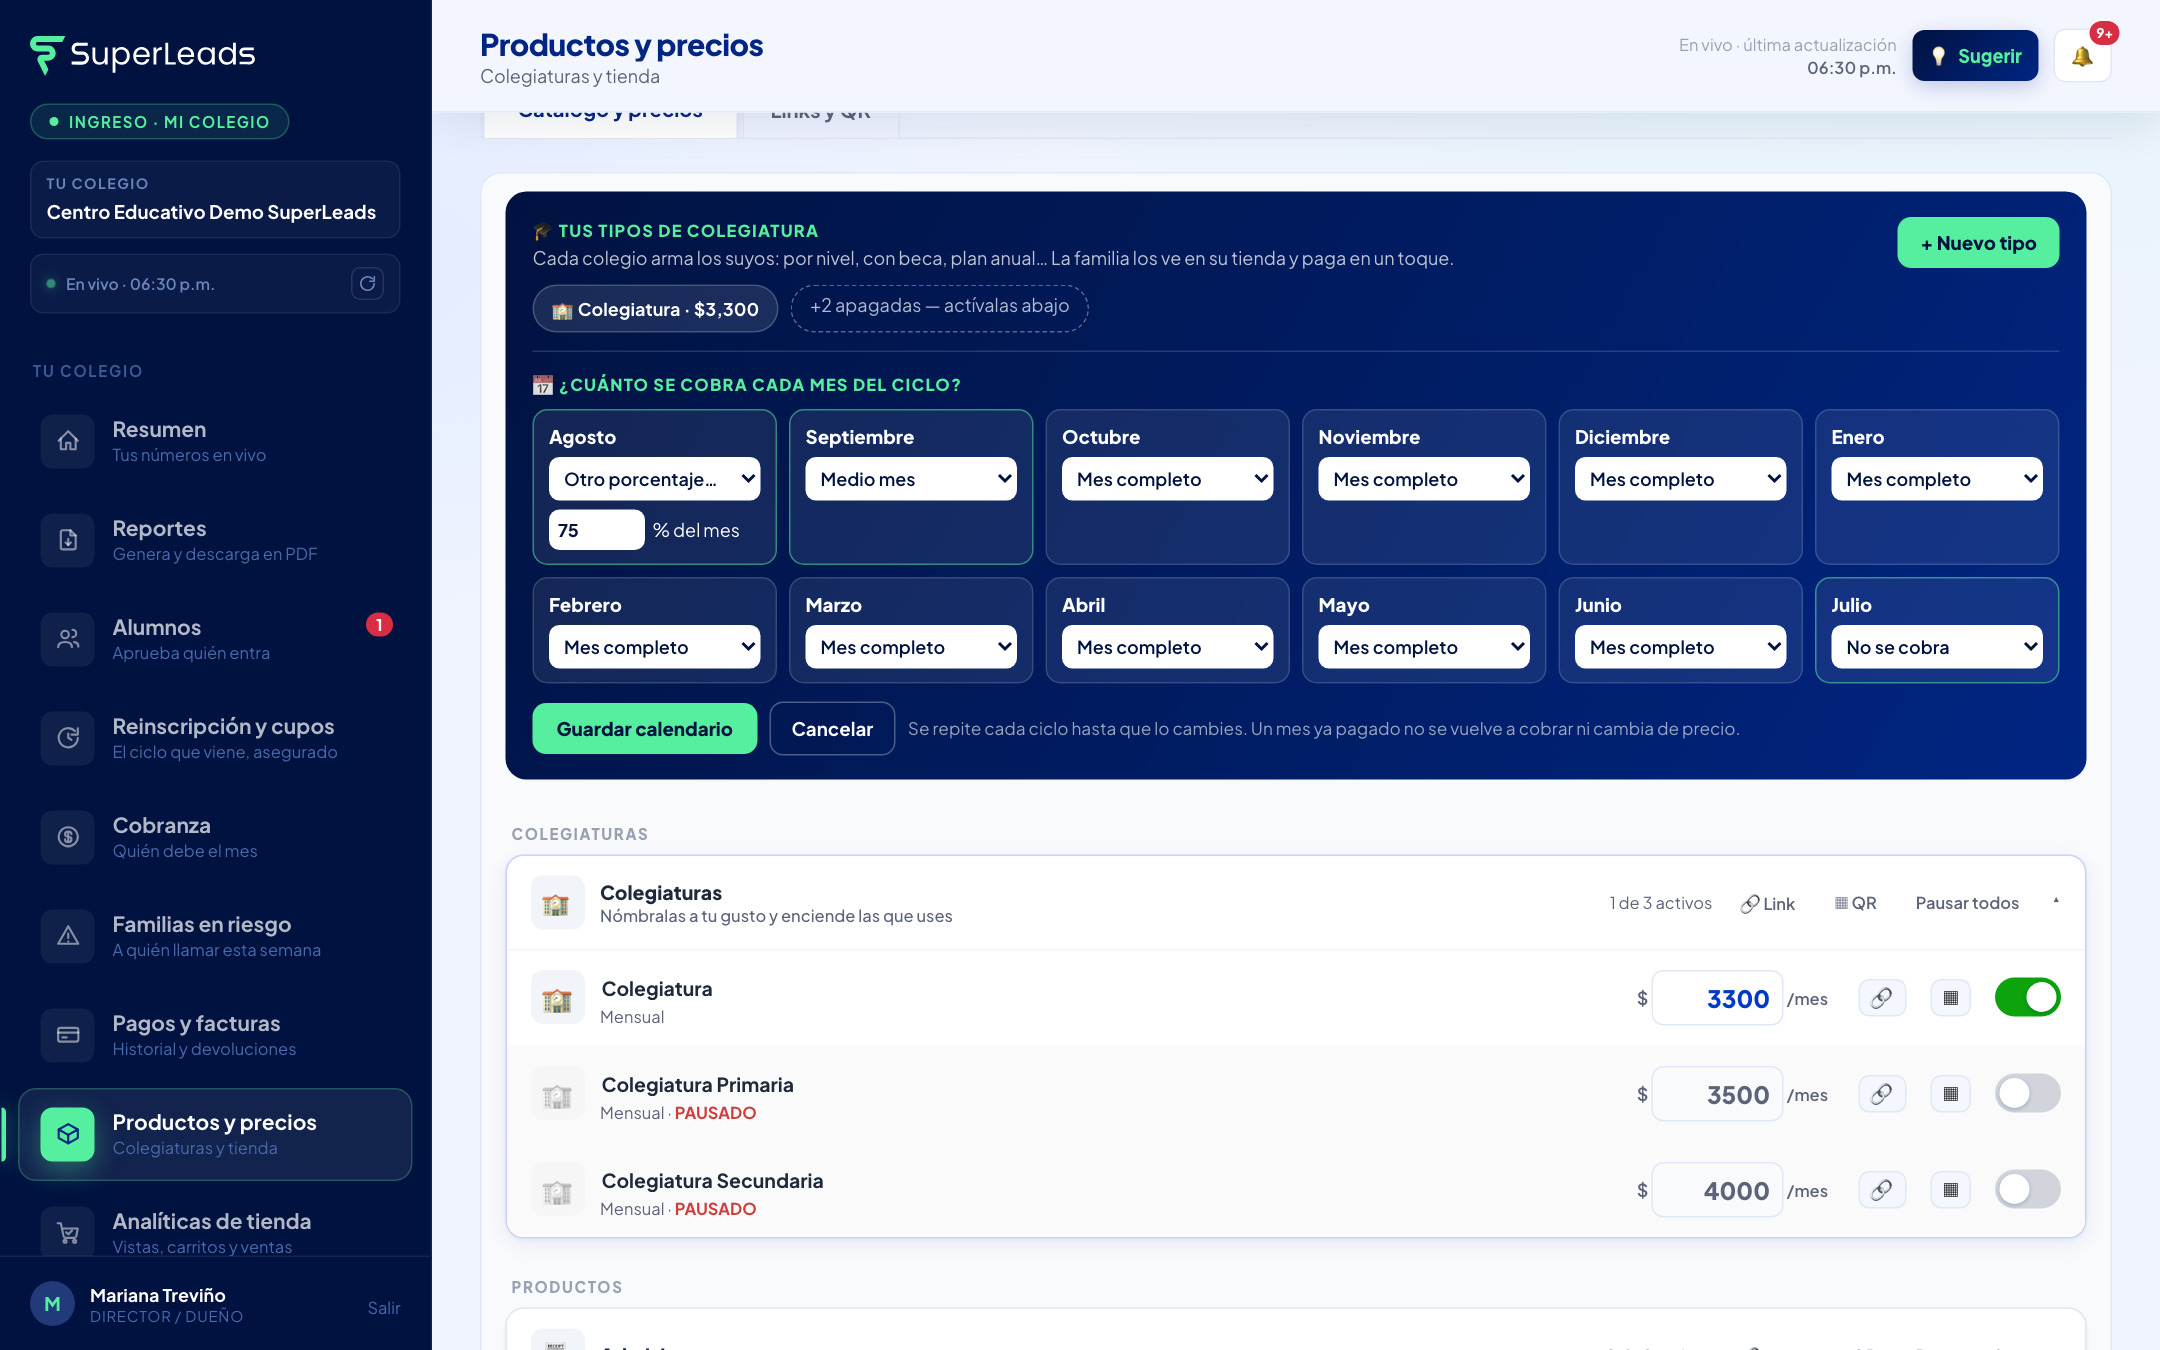Click the Cobranza dollar coin icon

[68, 837]
